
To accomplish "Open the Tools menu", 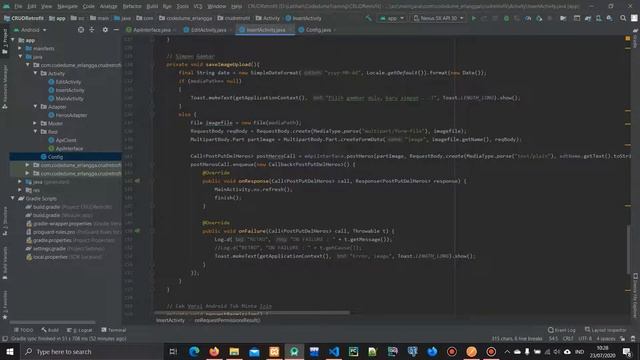I will tap(182, 6).
